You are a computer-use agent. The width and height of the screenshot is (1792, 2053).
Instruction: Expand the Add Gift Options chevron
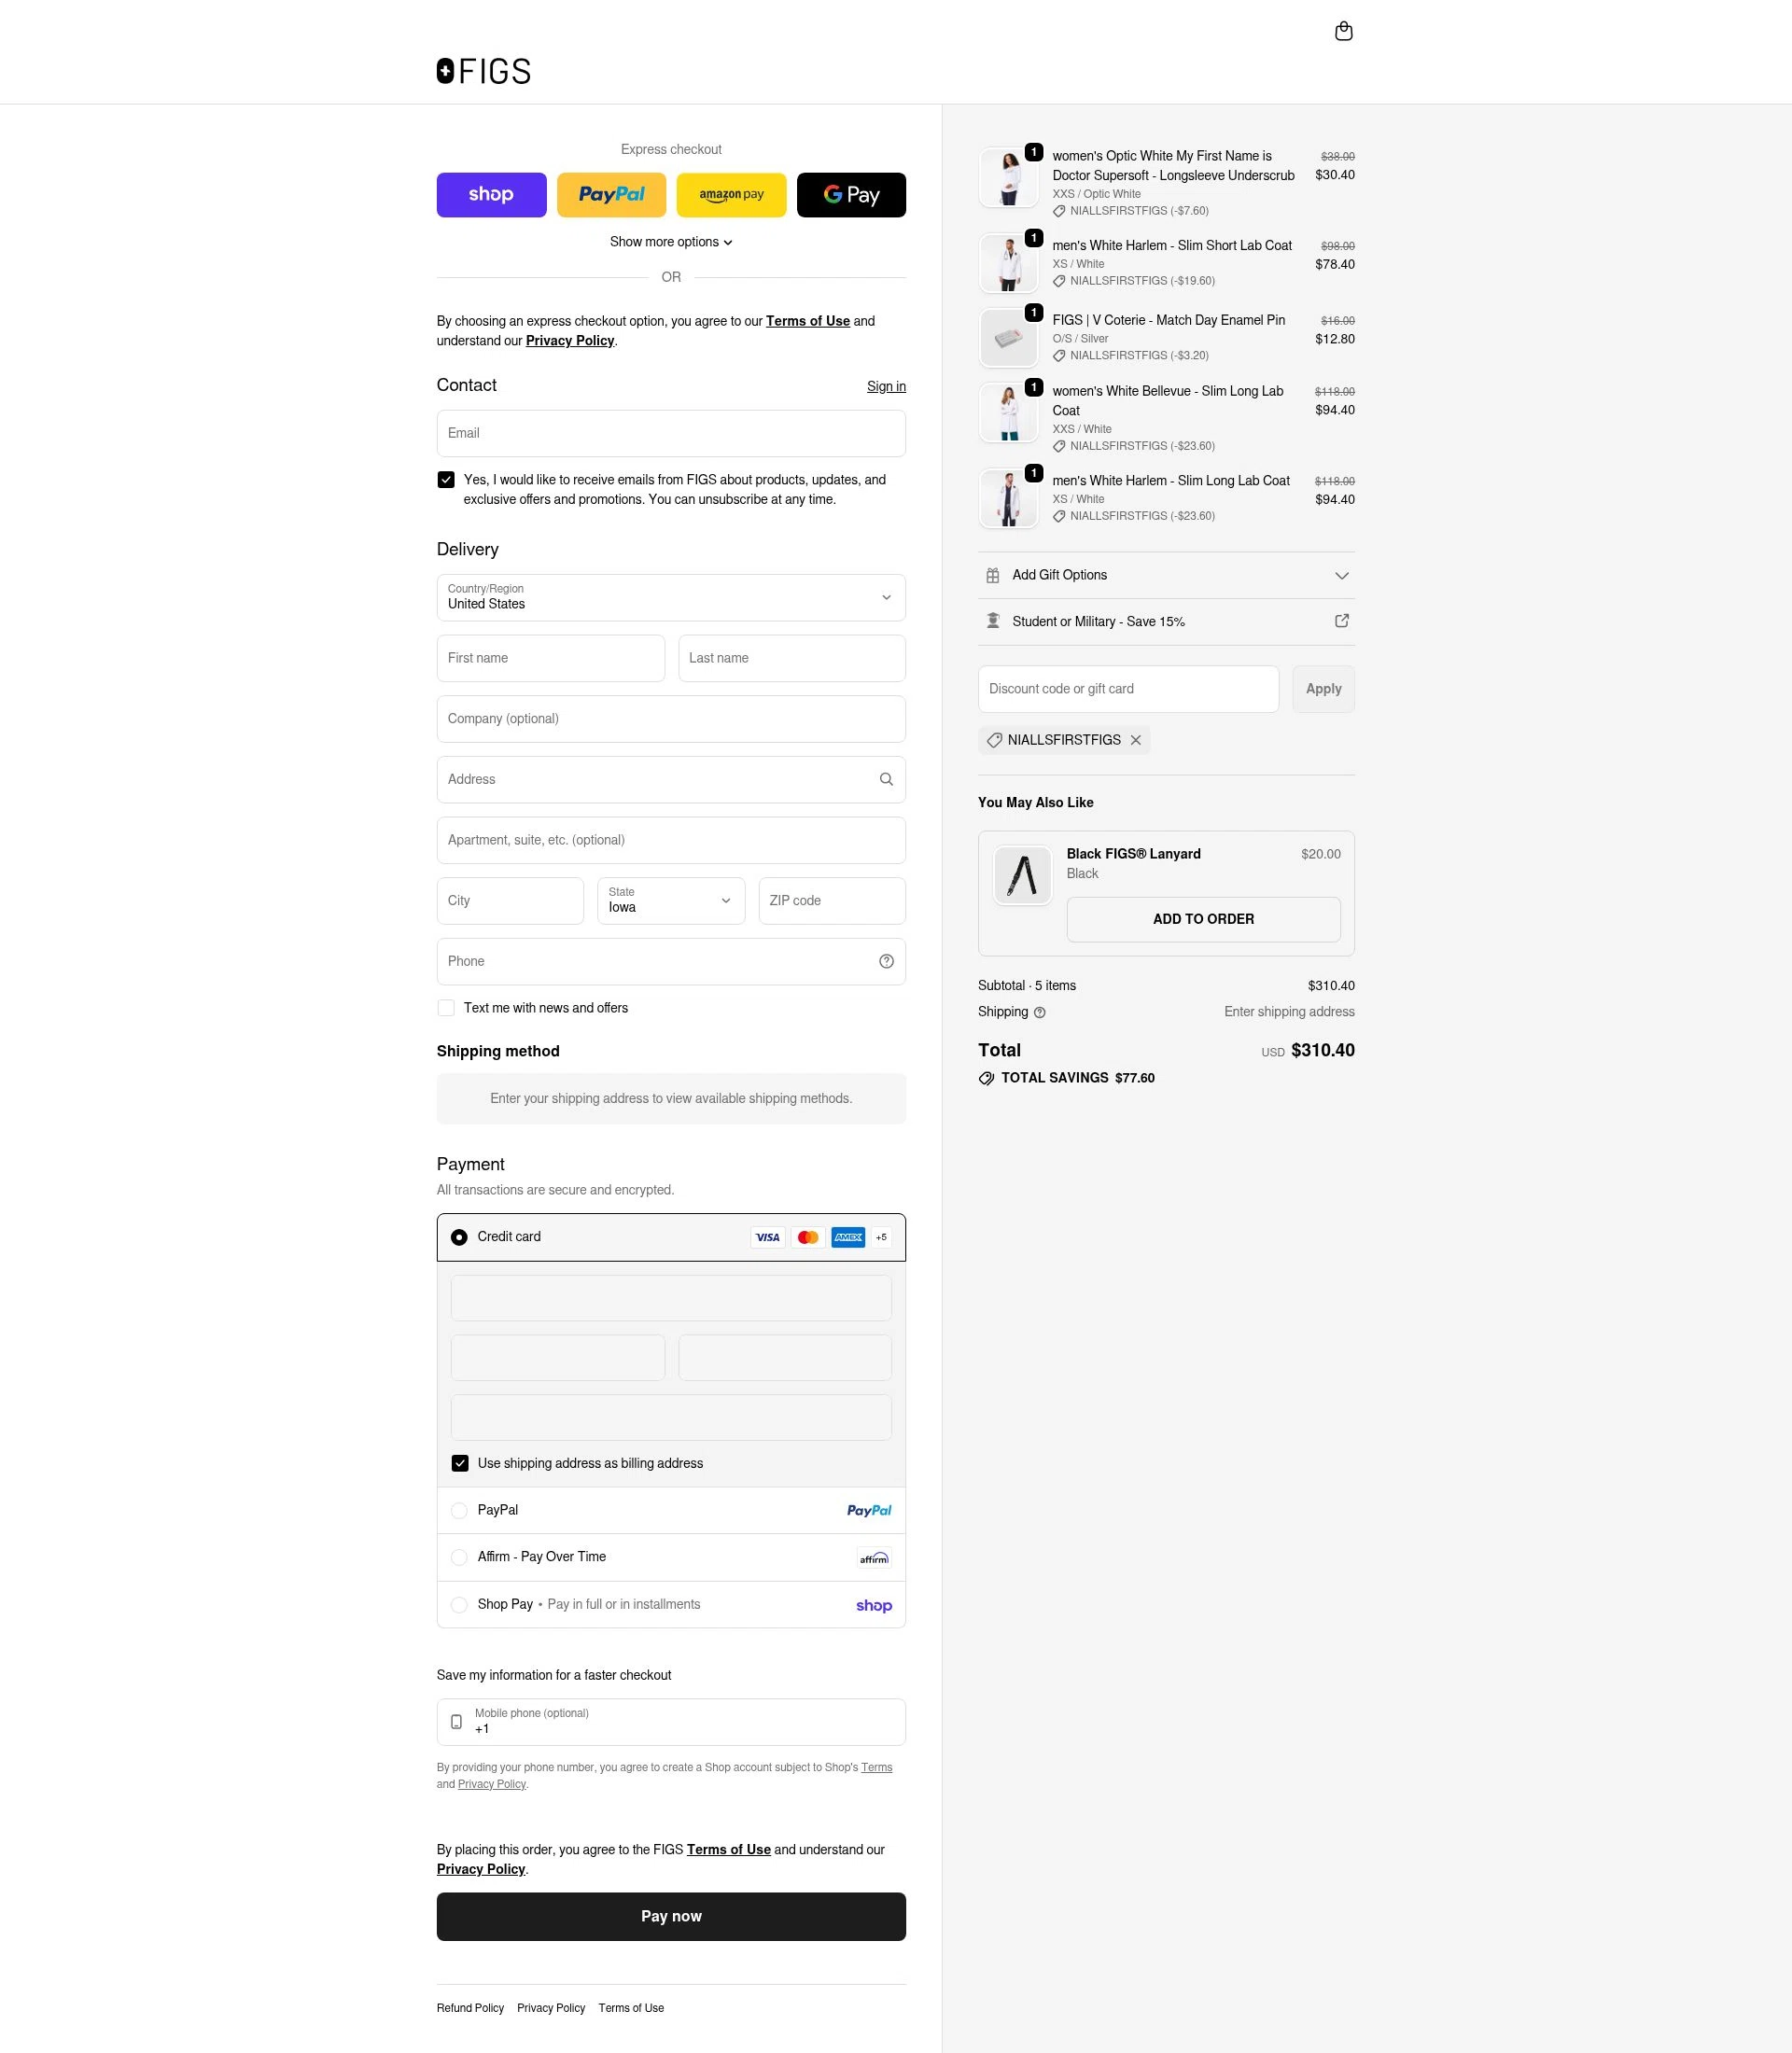(1341, 575)
